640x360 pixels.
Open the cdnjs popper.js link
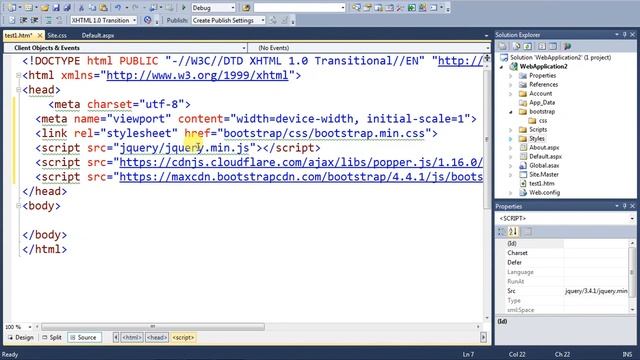coord(301,162)
